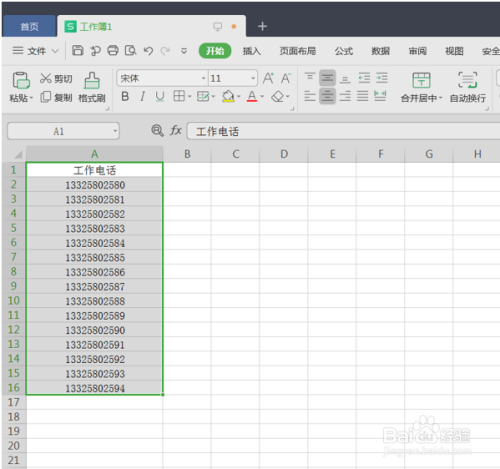The width and height of the screenshot is (500, 469).
Task: Select column B header
Action: tap(187, 154)
